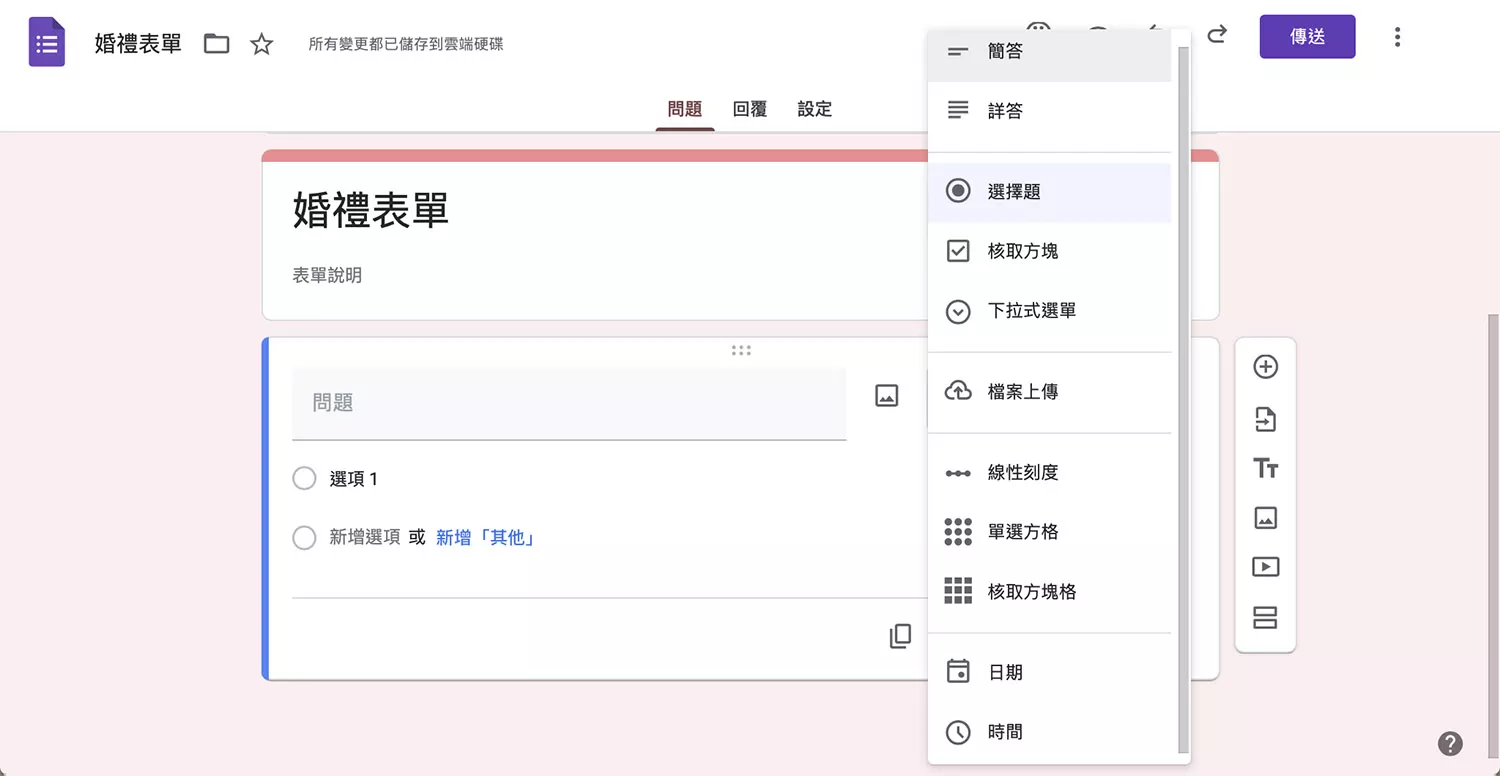Add title and description Tt icon
The image size is (1500, 776).
coord(1265,468)
